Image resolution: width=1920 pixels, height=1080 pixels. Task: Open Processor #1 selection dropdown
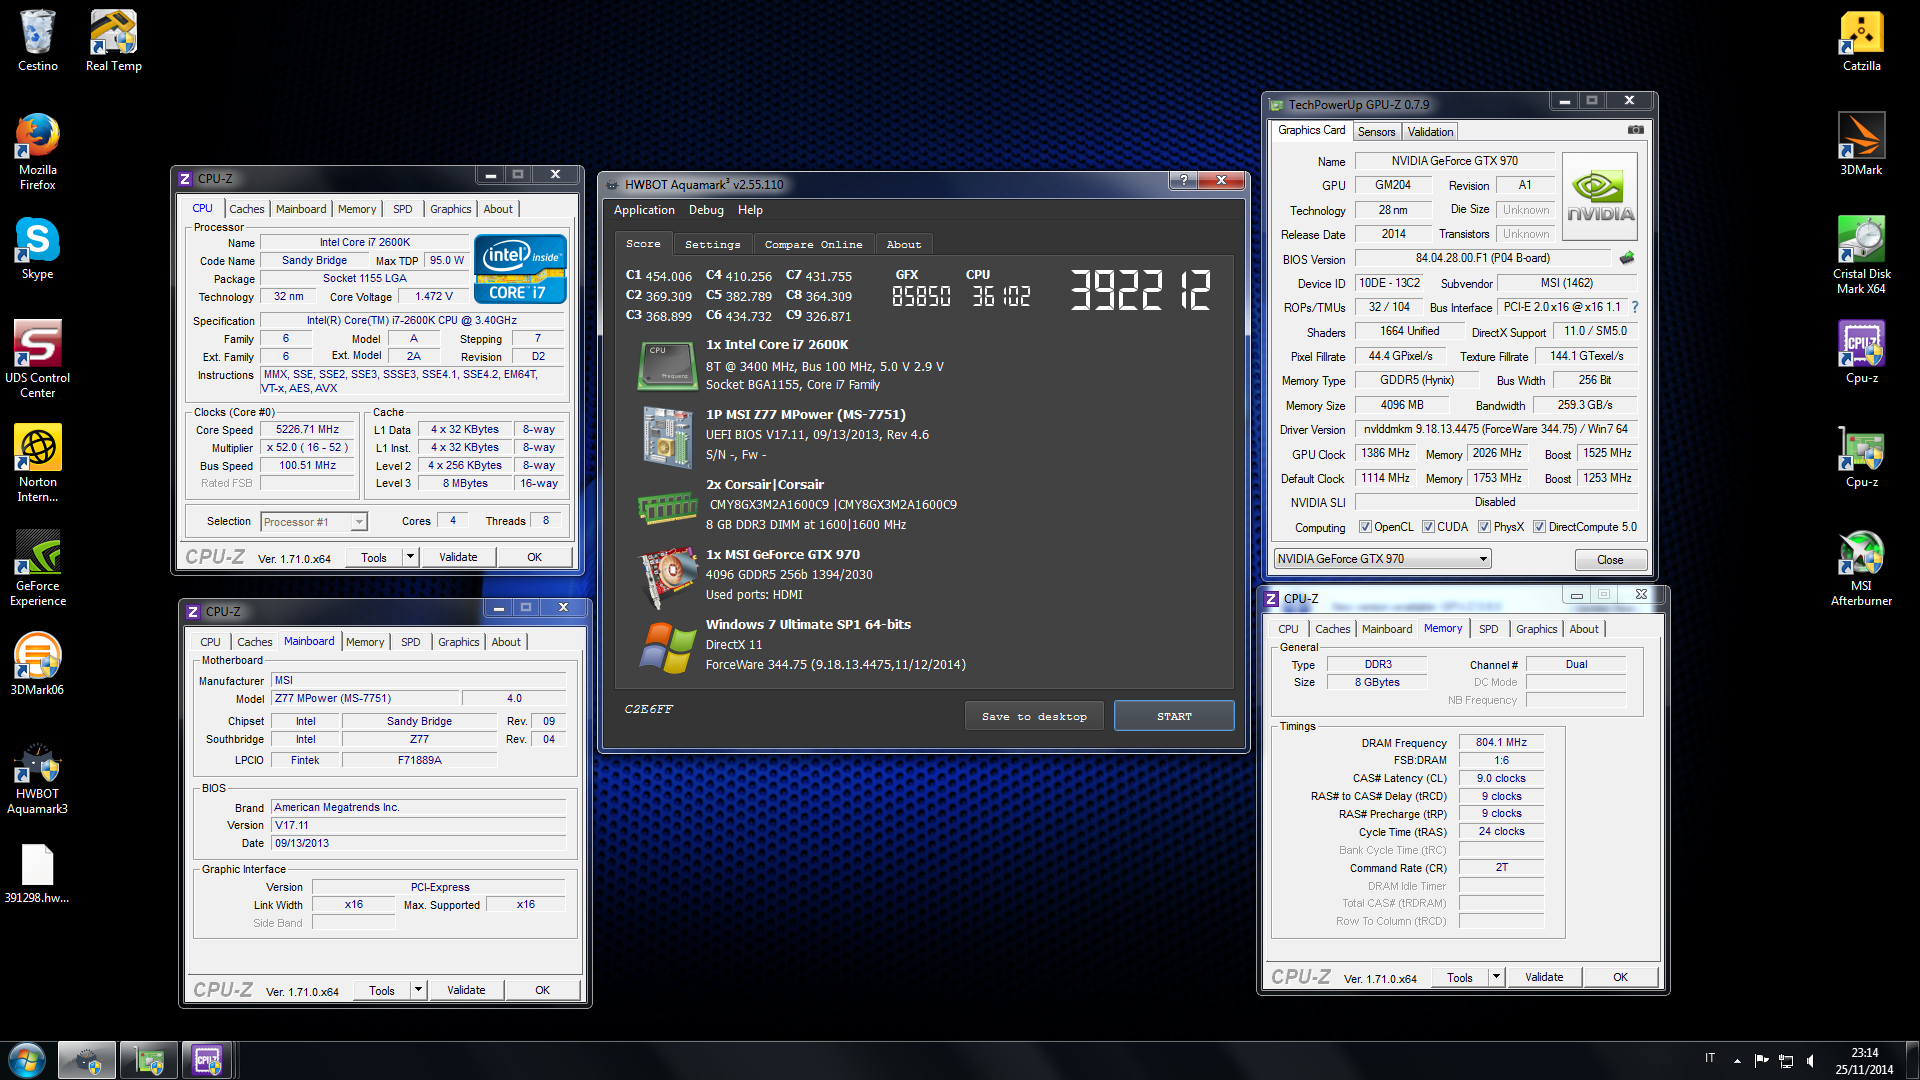click(x=314, y=522)
